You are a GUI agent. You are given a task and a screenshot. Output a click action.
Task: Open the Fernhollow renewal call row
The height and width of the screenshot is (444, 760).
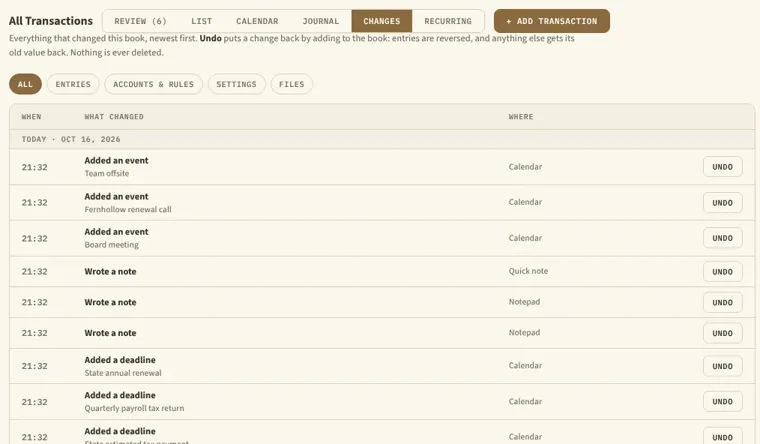[x=382, y=203]
